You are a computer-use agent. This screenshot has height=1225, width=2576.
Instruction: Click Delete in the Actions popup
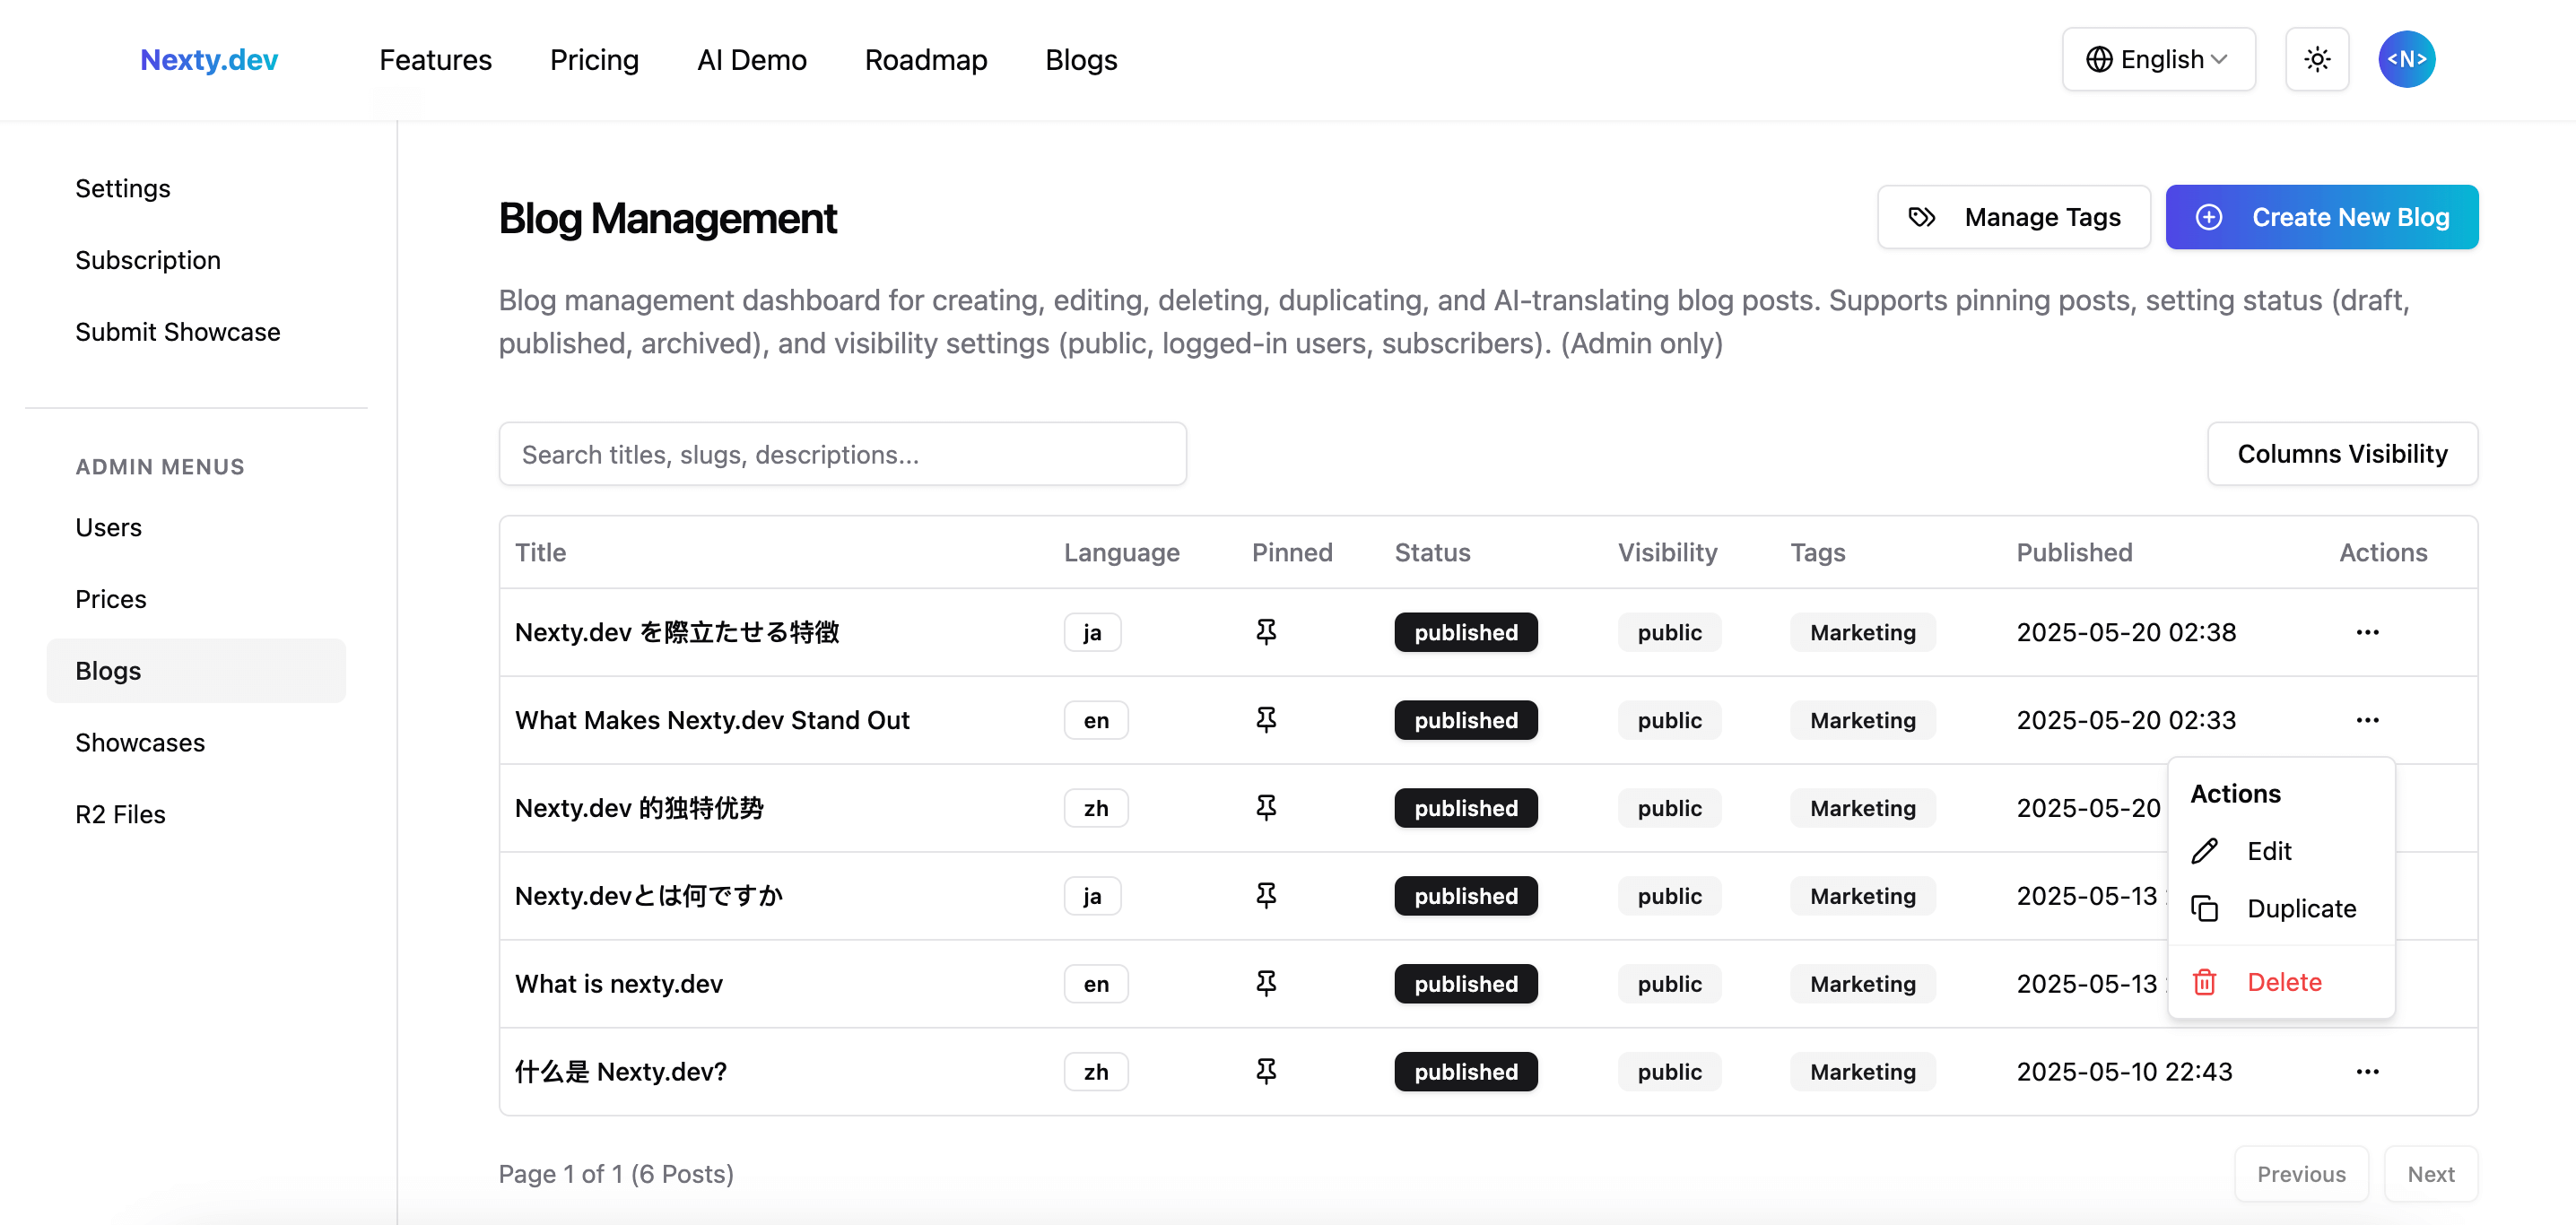(x=2283, y=982)
